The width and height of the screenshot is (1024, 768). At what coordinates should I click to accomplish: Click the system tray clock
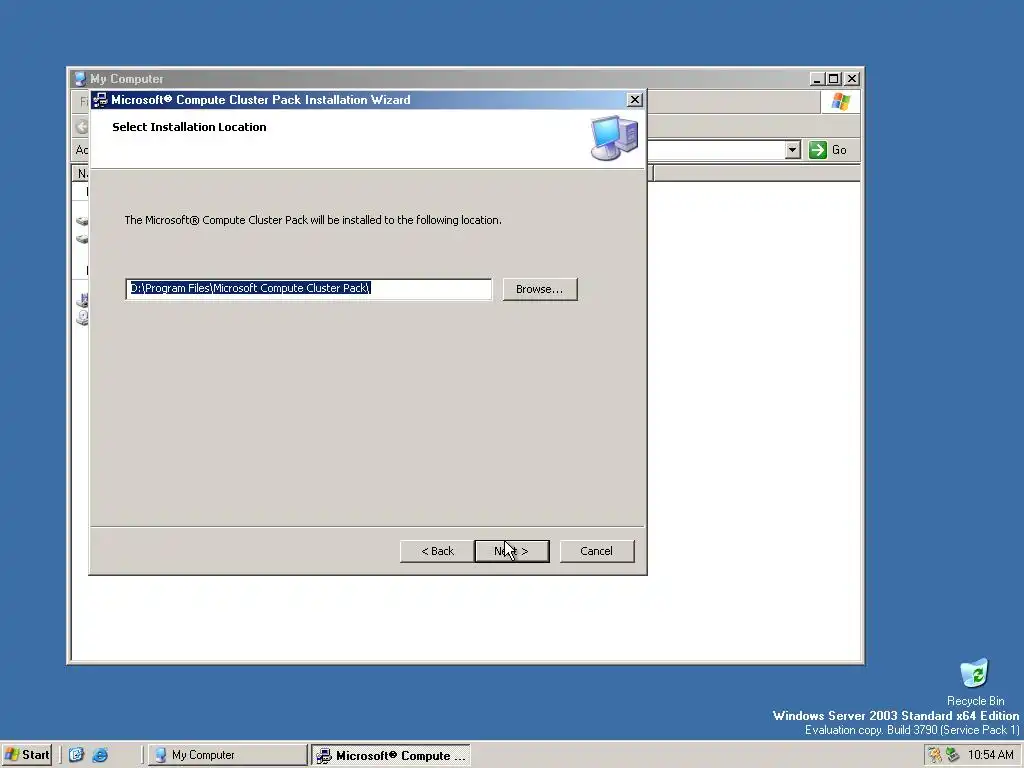click(x=991, y=755)
